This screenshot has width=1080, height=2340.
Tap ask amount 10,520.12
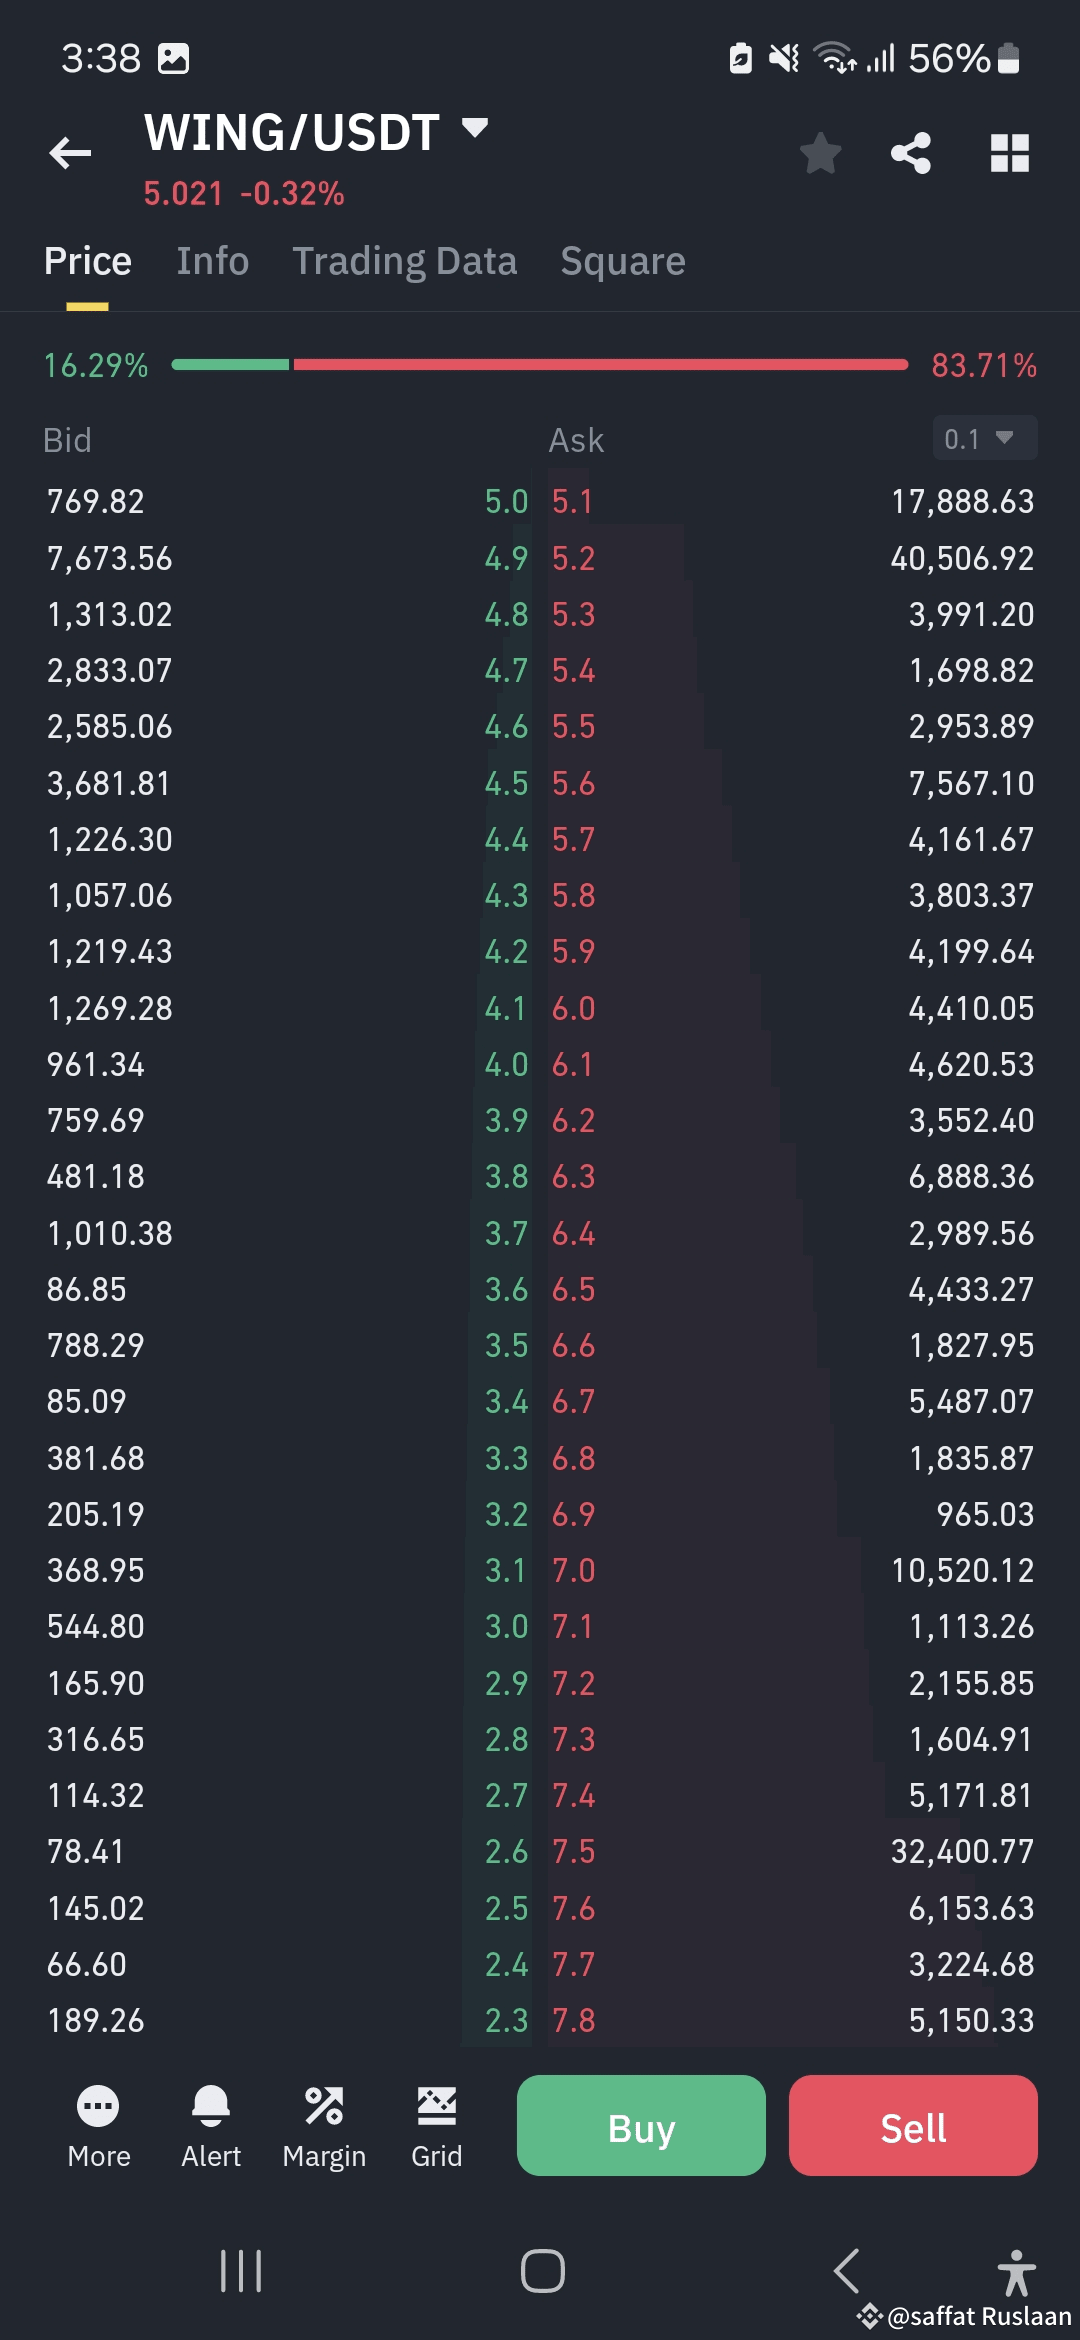coord(963,1570)
